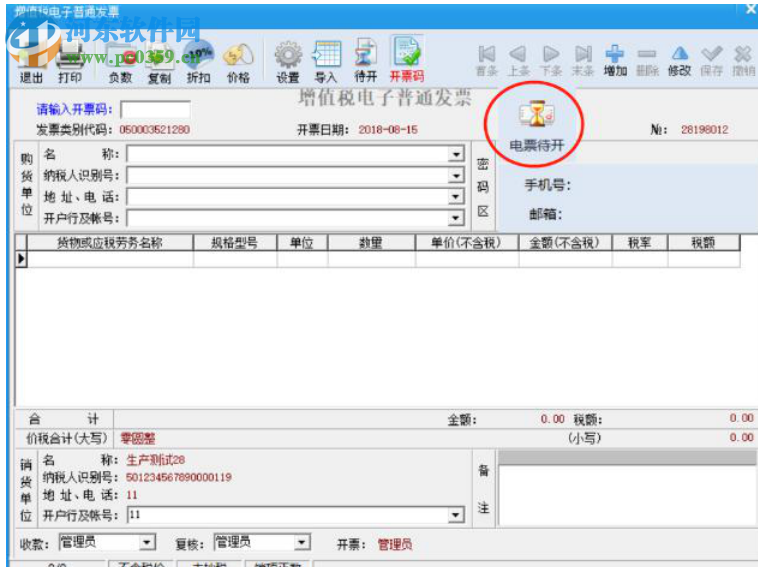Expand buyer 纳税人识别号 dropdown arrow
The height and width of the screenshot is (567, 758).
(455, 175)
